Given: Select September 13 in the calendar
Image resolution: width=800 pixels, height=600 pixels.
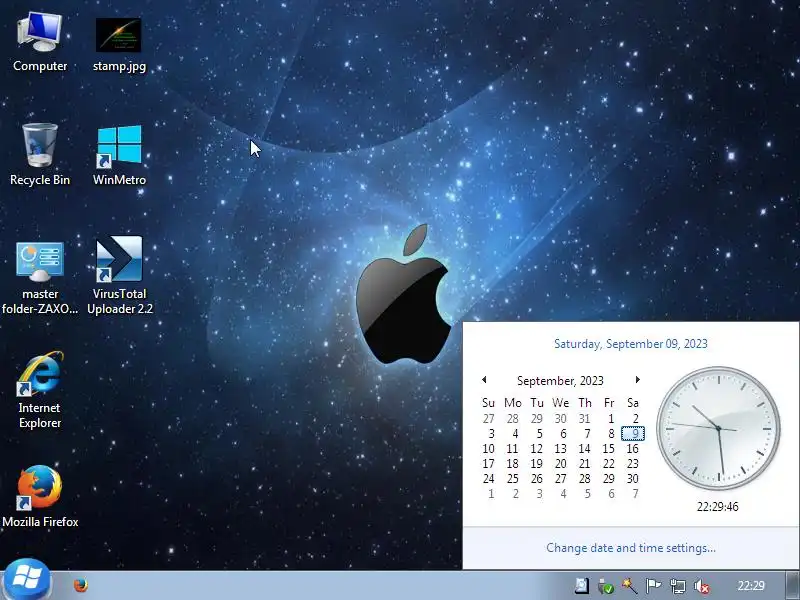Looking at the screenshot, I should coord(561,448).
